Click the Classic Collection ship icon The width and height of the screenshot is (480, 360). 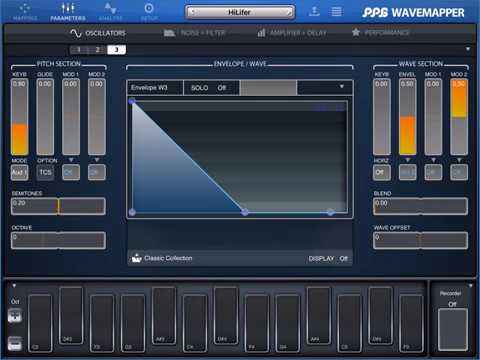[136, 258]
